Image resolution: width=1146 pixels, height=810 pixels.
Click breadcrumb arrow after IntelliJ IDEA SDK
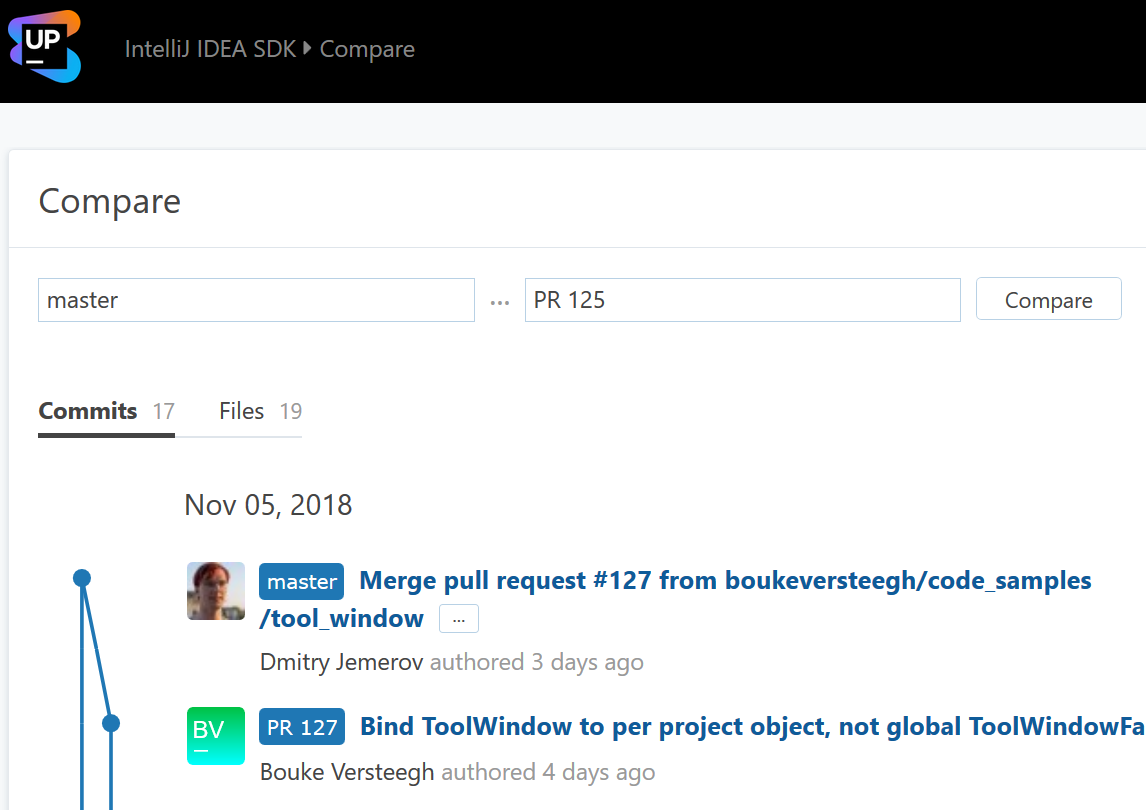pos(308,48)
